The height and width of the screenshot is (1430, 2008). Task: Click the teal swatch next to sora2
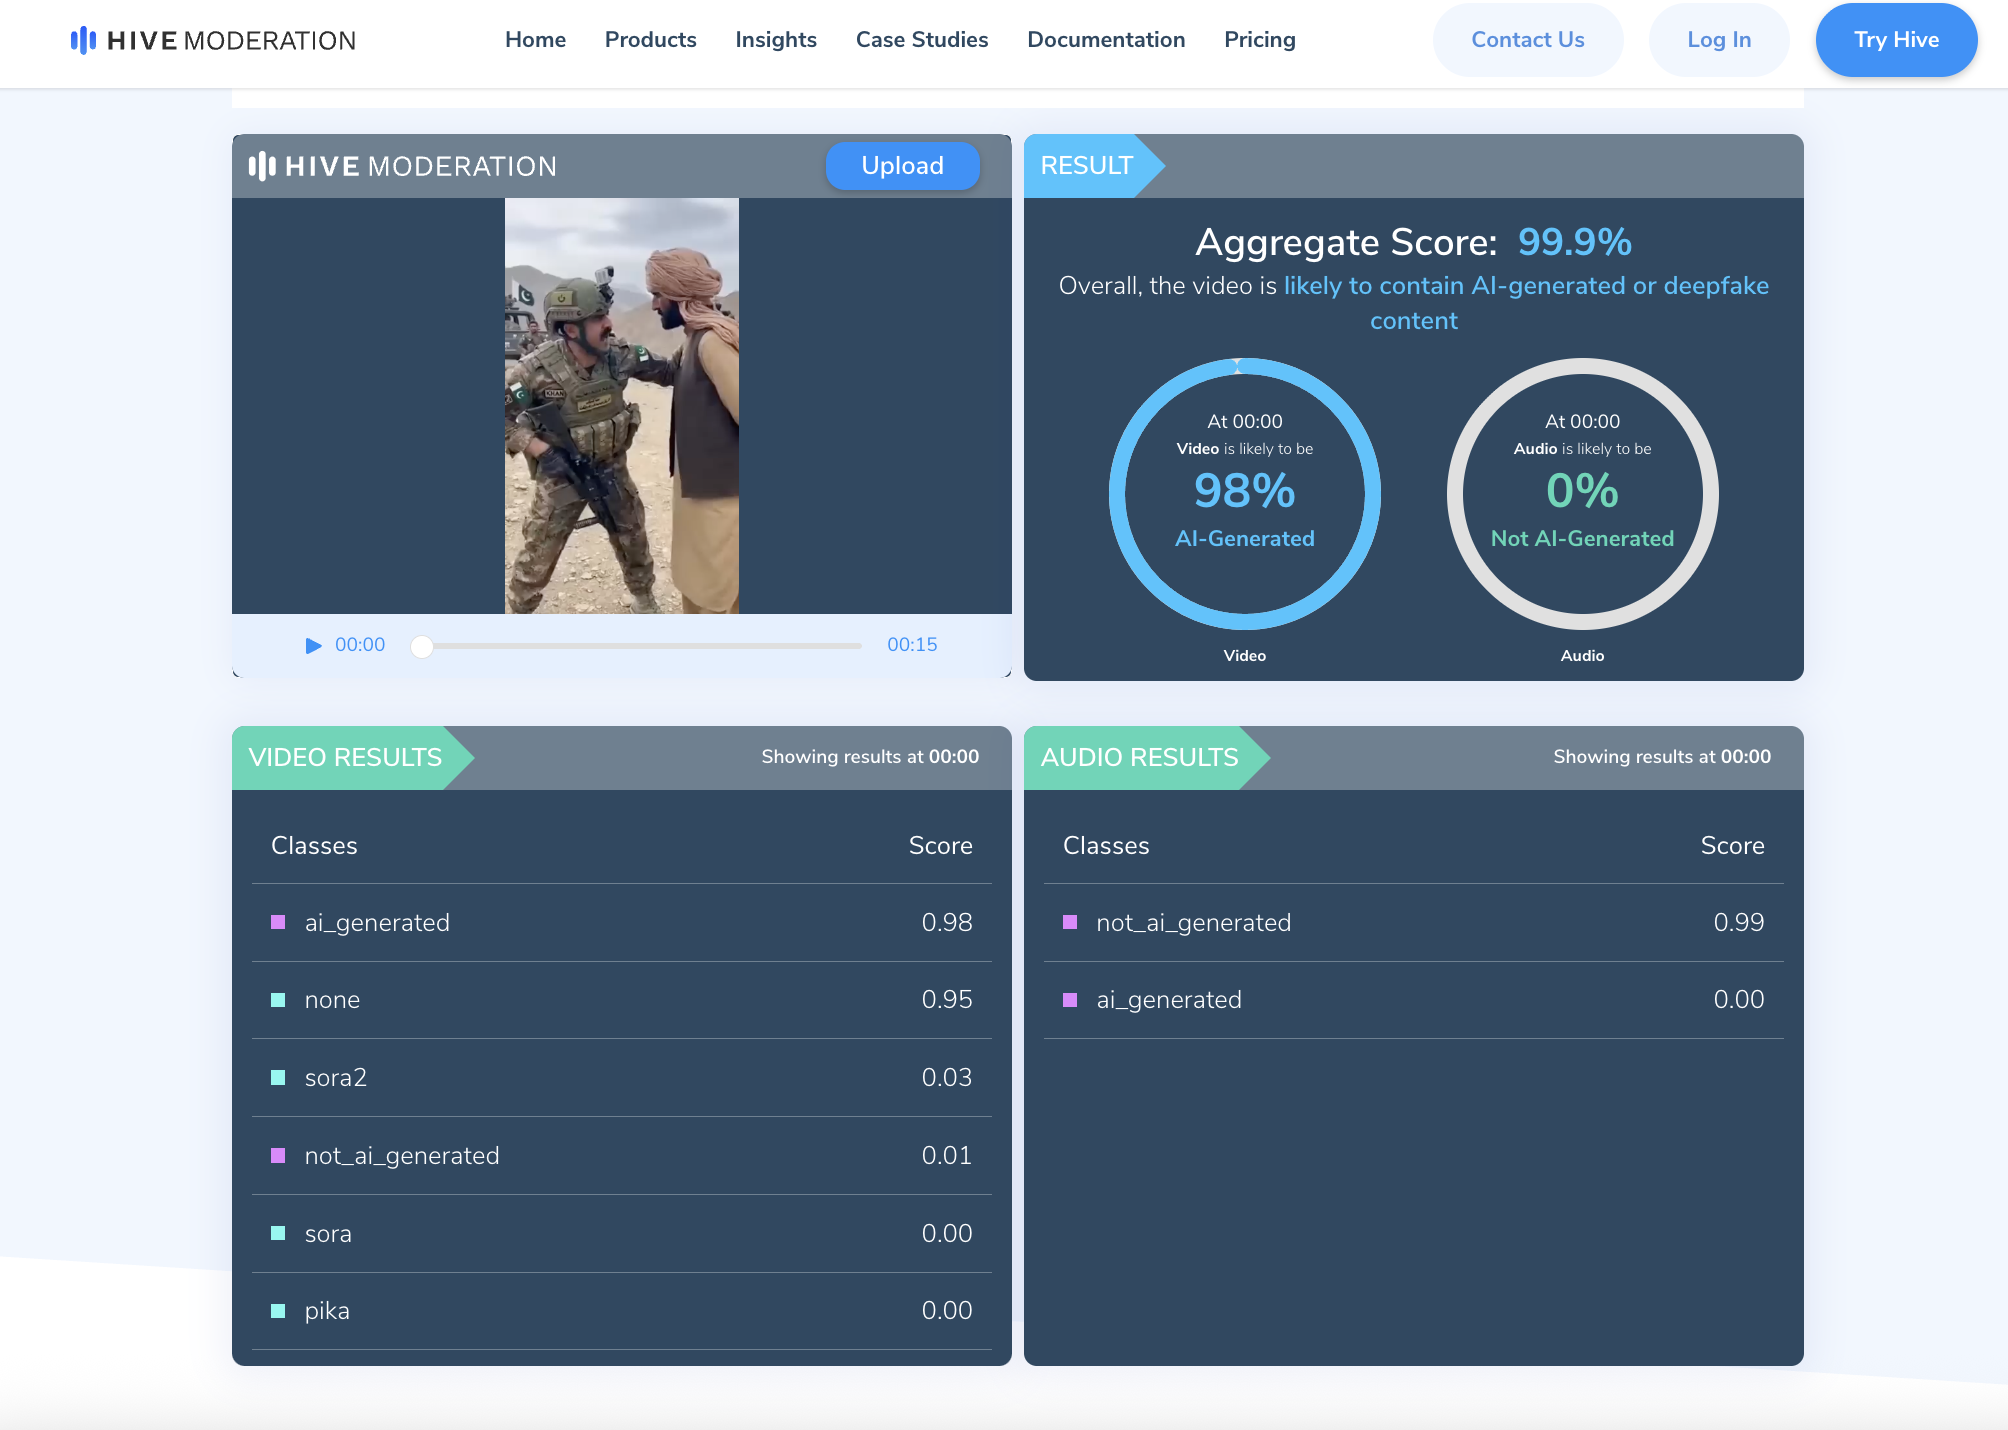(278, 1077)
